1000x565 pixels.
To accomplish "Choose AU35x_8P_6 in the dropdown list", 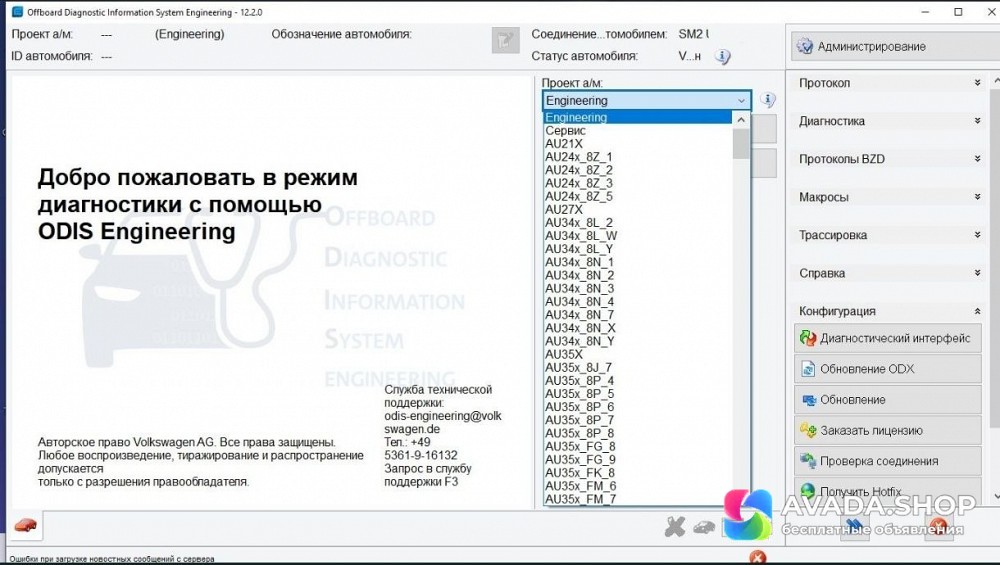I will 580,407.
